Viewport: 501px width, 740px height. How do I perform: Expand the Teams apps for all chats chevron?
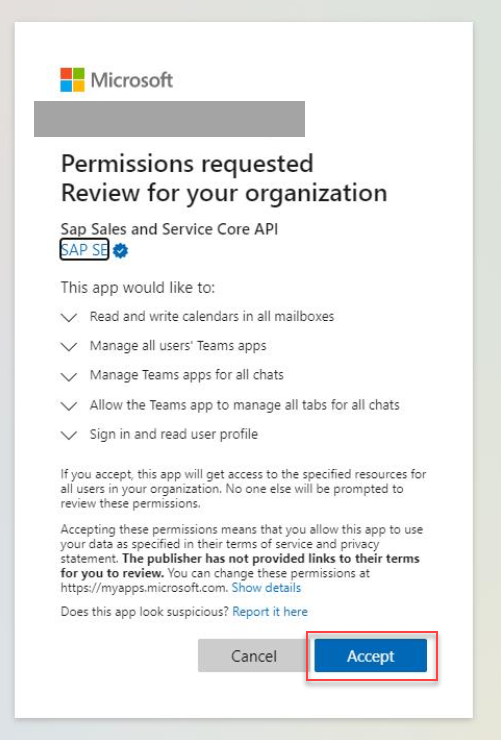coord(69,376)
